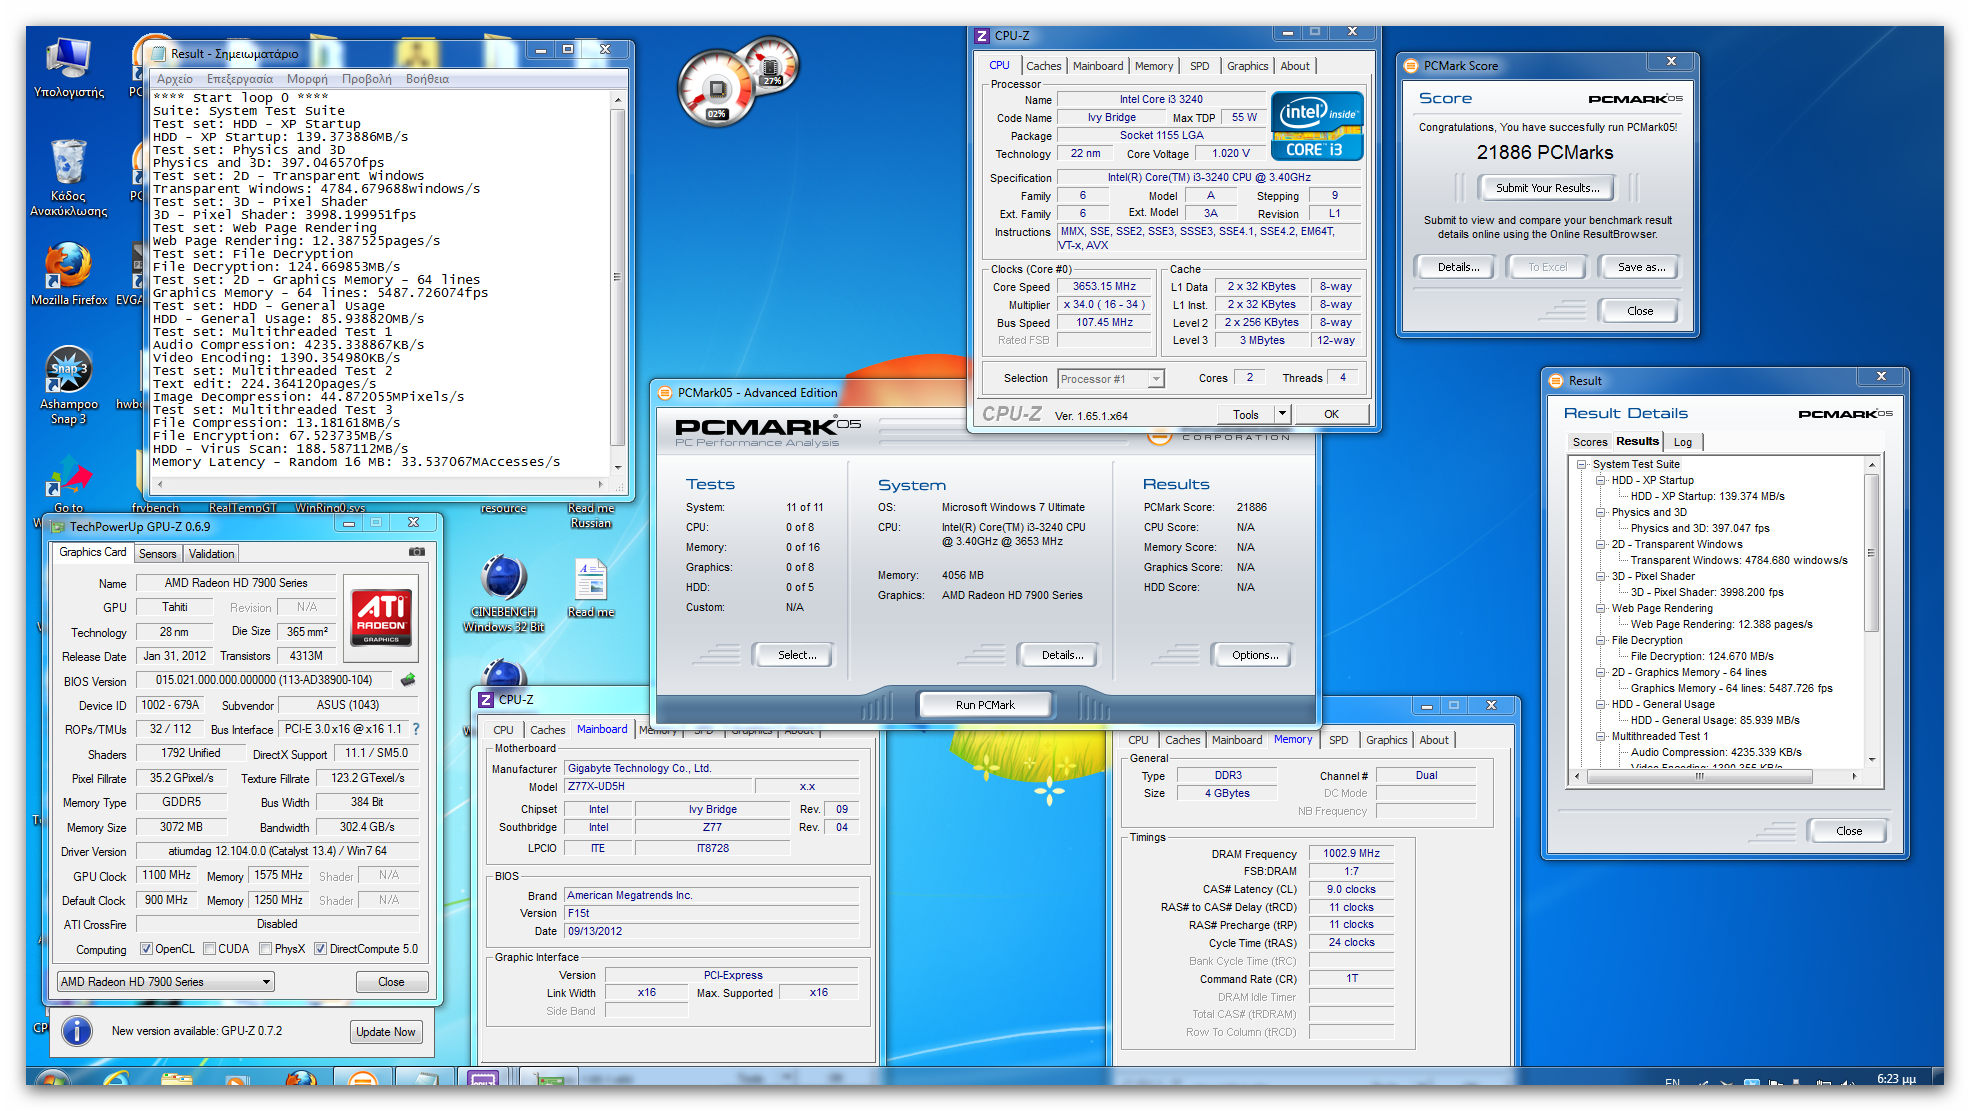
Task: Launch Mozilla Firefox from the desktop
Action: click(68, 273)
